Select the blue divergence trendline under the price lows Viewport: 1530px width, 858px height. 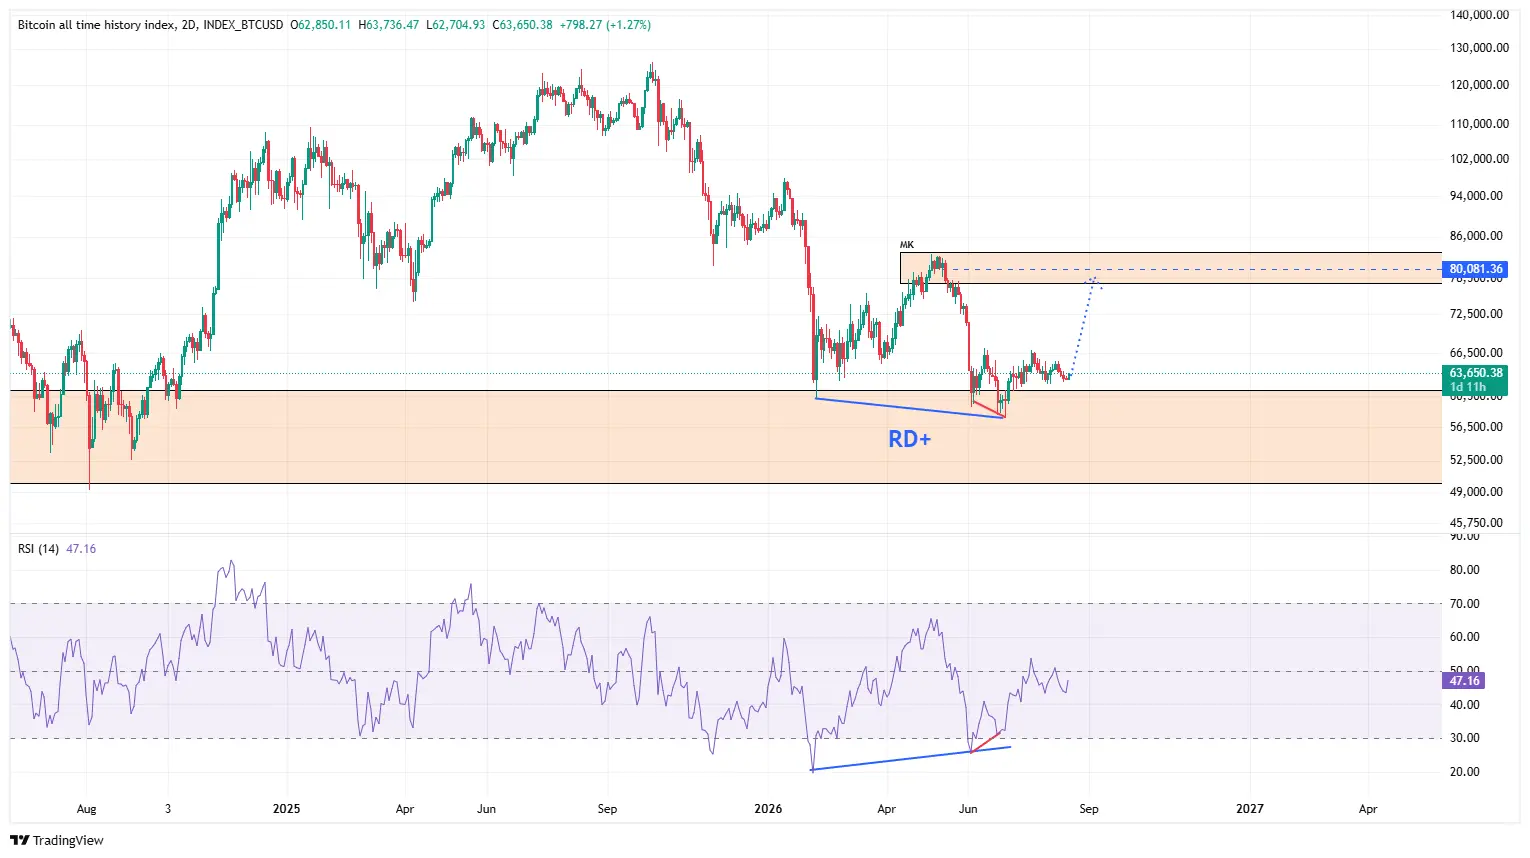pyautogui.click(x=910, y=408)
